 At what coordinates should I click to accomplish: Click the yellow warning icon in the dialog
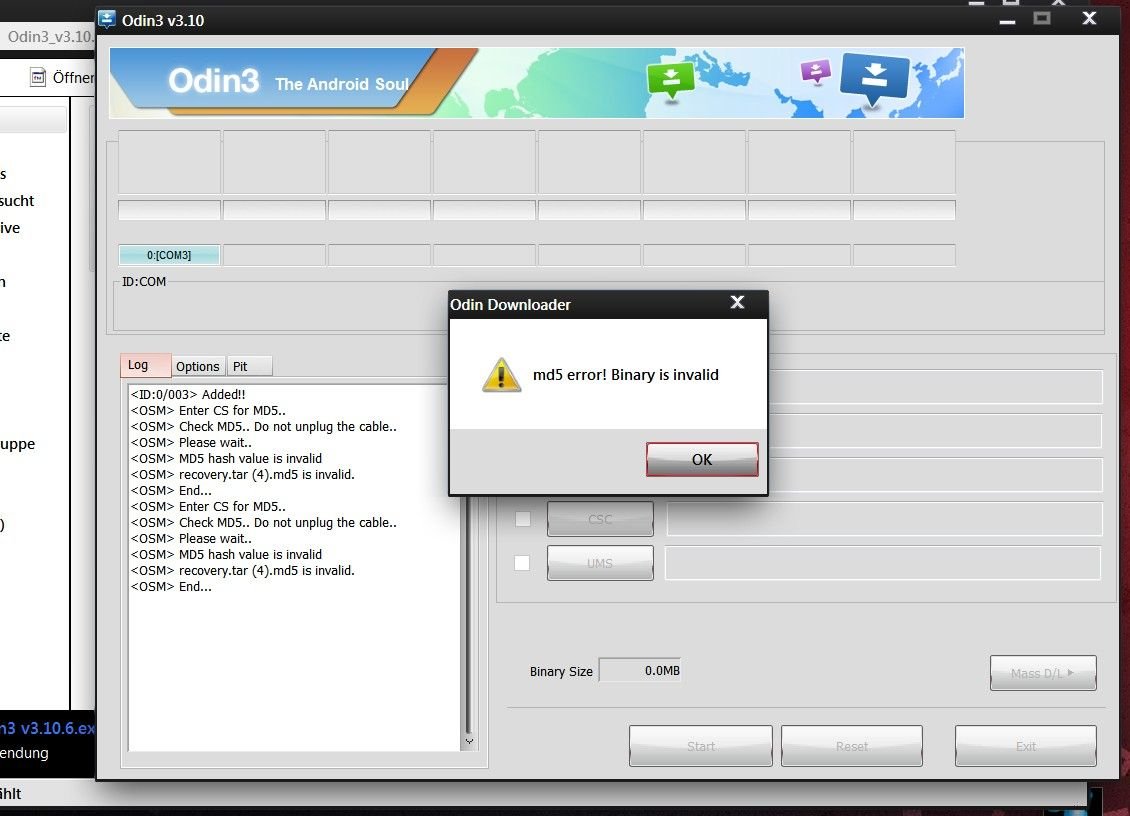coord(502,375)
